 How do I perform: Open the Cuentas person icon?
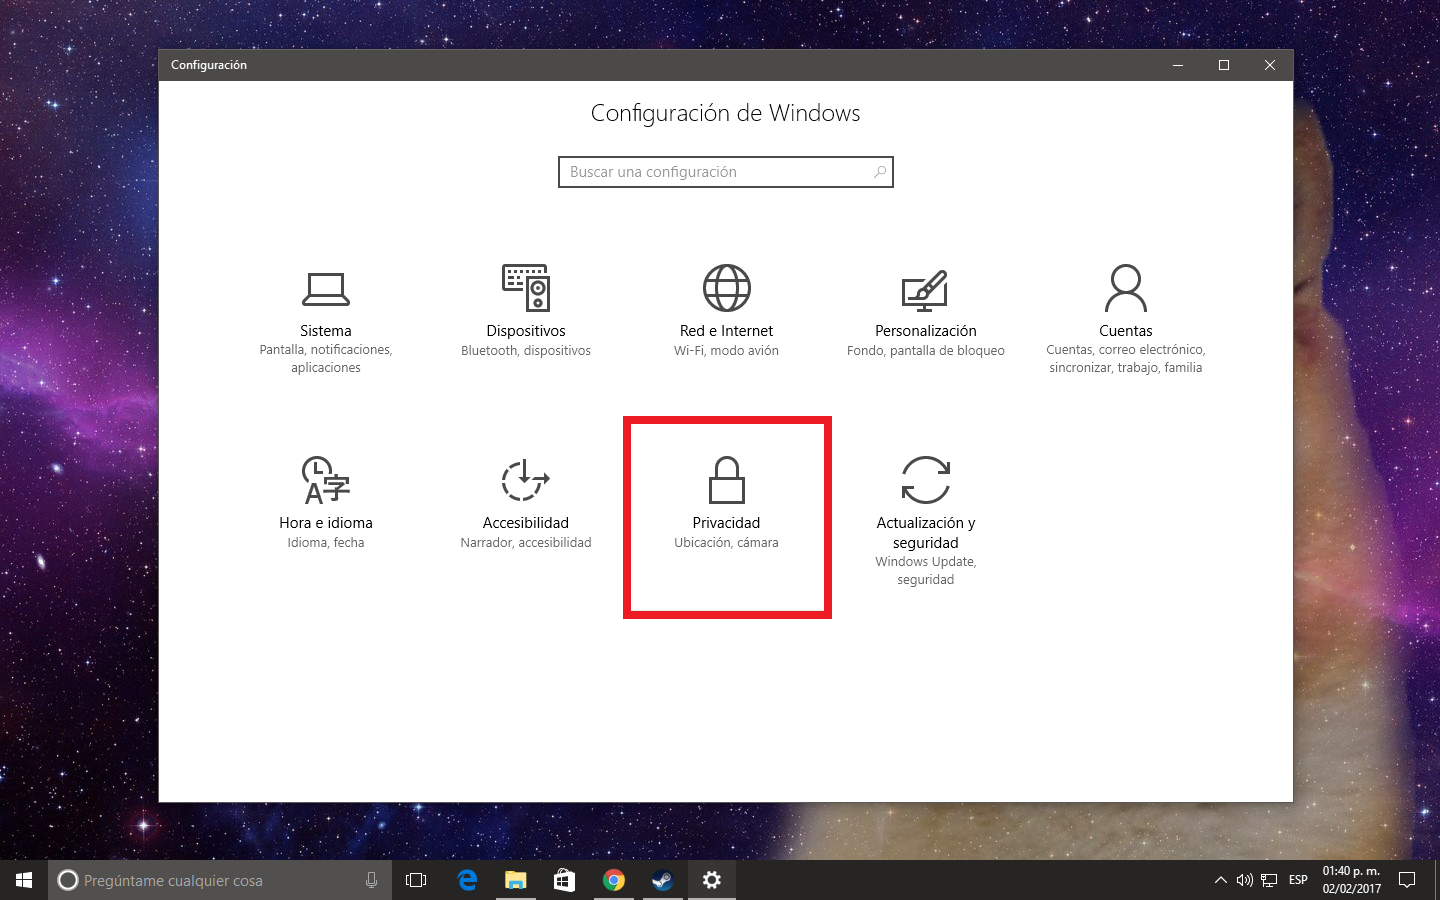pos(1126,288)
